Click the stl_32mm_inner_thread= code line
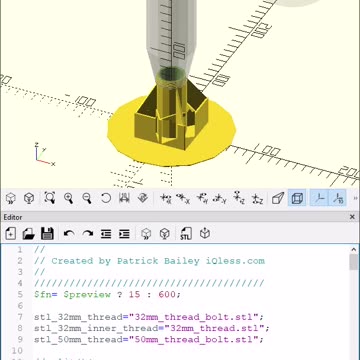The image size is (360, 360). click(152, 328)
